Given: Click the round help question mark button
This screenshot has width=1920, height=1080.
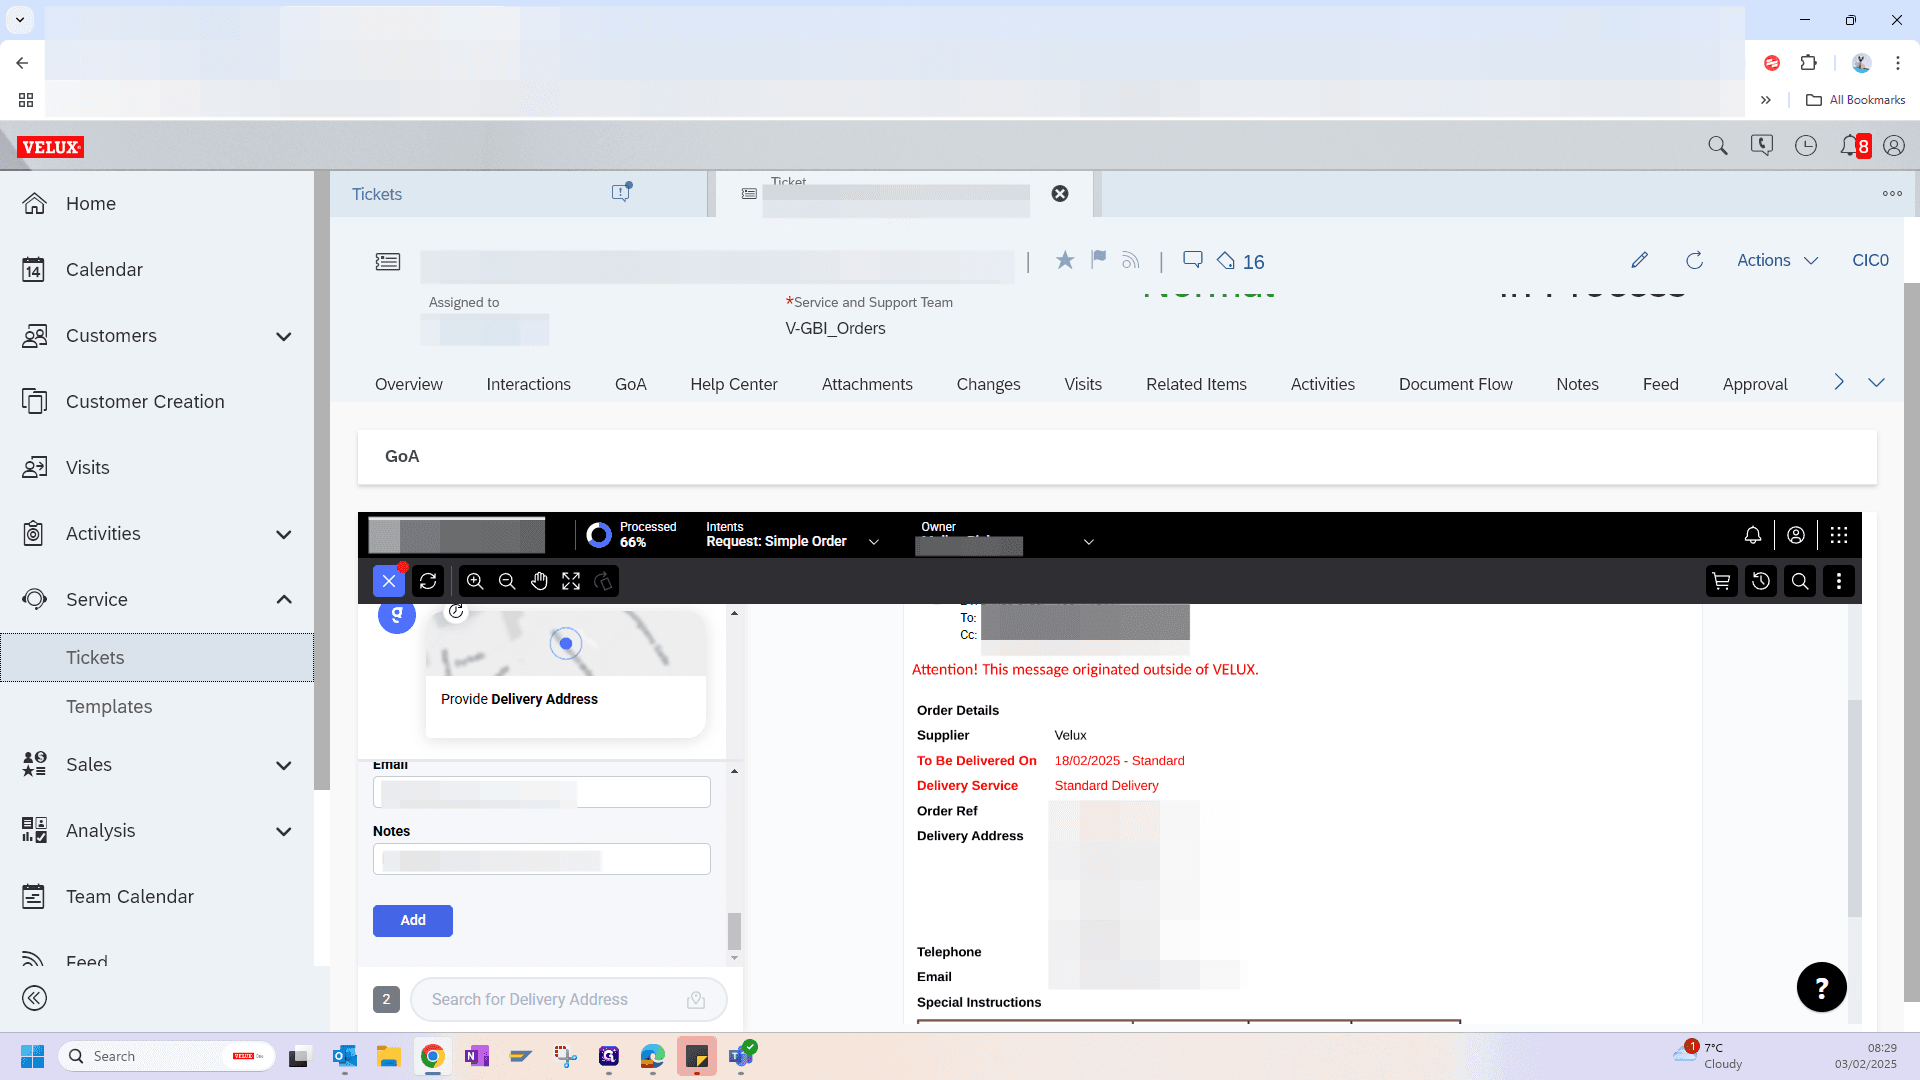Looking at the screenshot, I should (x=1822, y=988).
